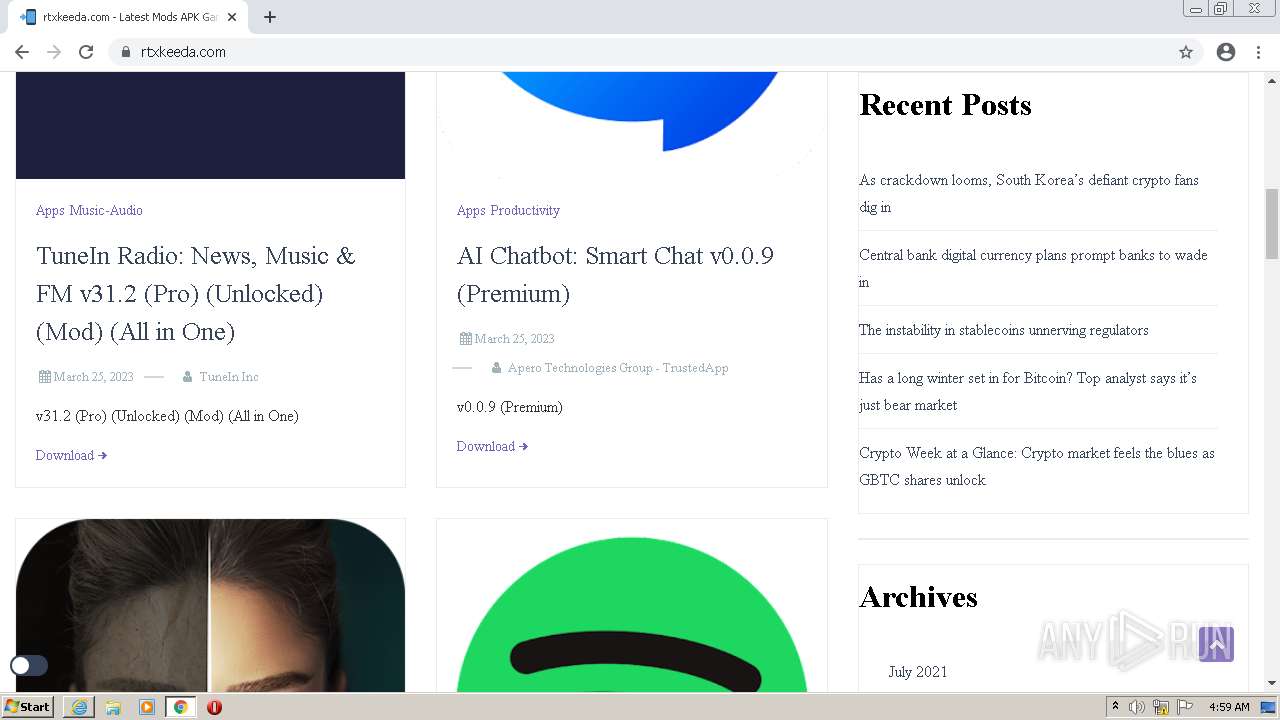
Task: Launch Internet Explorer from taskbar
Action: coord(79,707)
